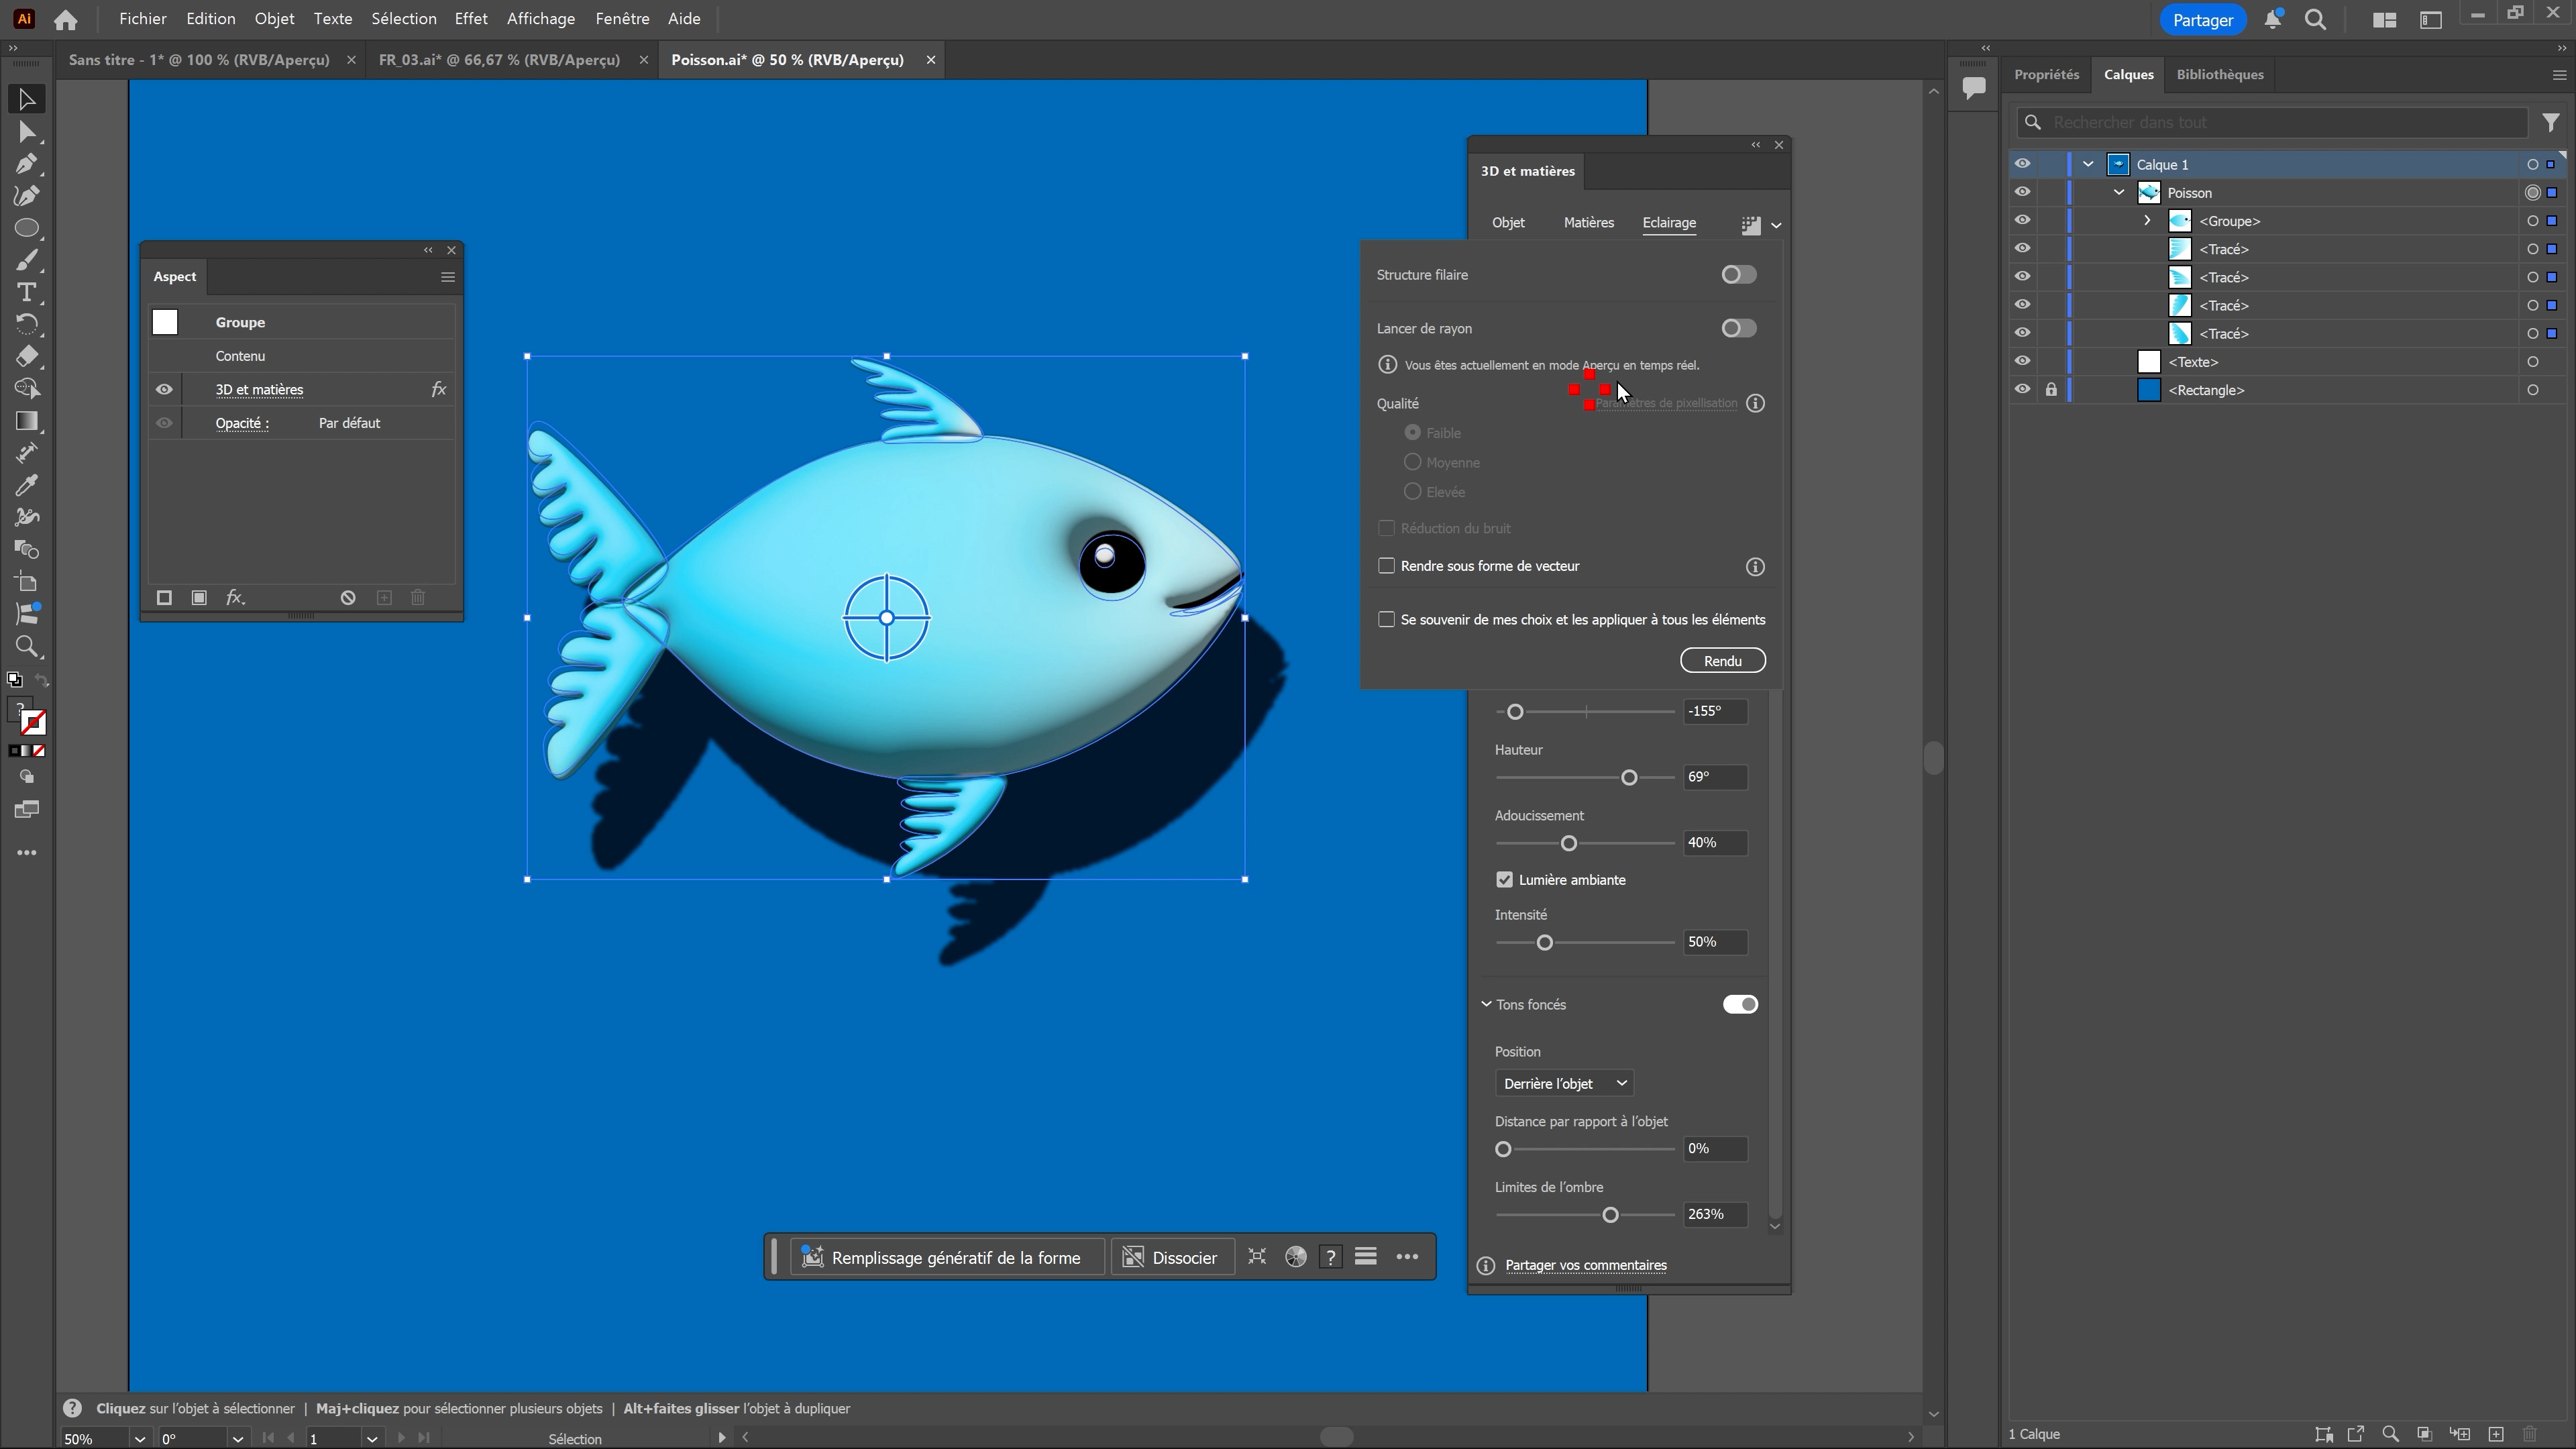Switch to the Propriétés panel tab
This screenshot has width=2576, height=1449.
click(x=2046, y=75)
